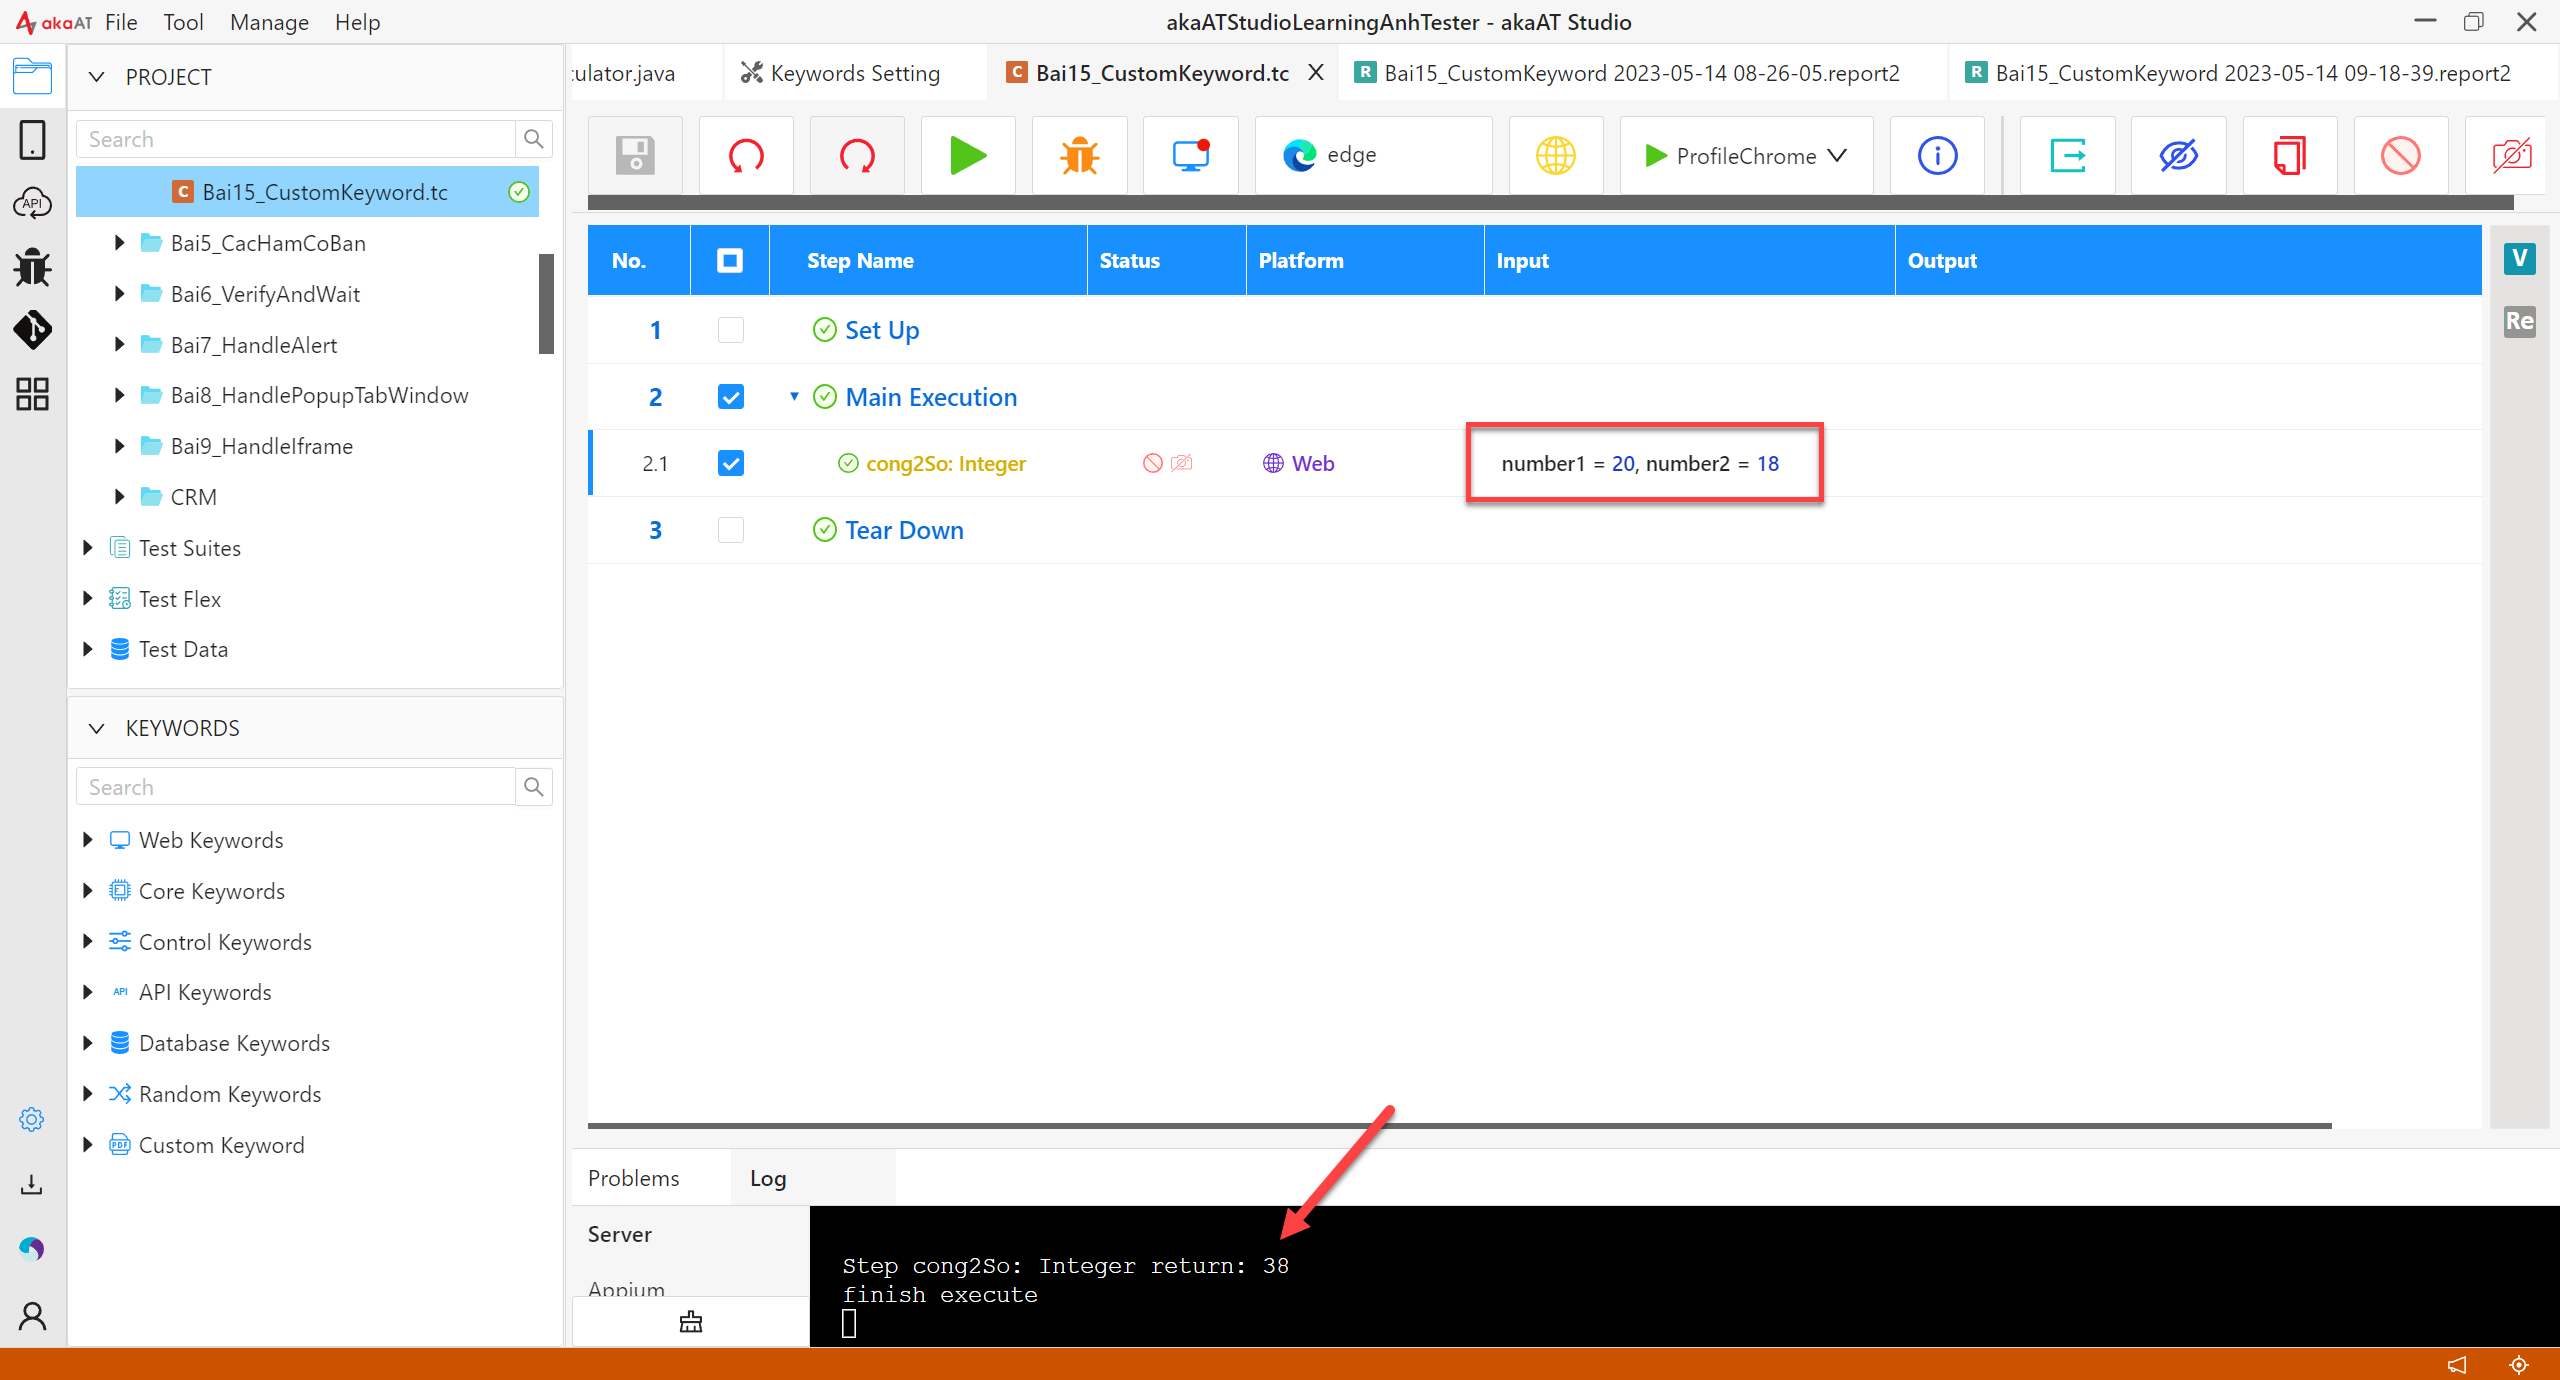2560x1380 pixels.
Task: Open the 08-26-05.report2 tab
Action: pyautogui.click(x=1641, y=73)
